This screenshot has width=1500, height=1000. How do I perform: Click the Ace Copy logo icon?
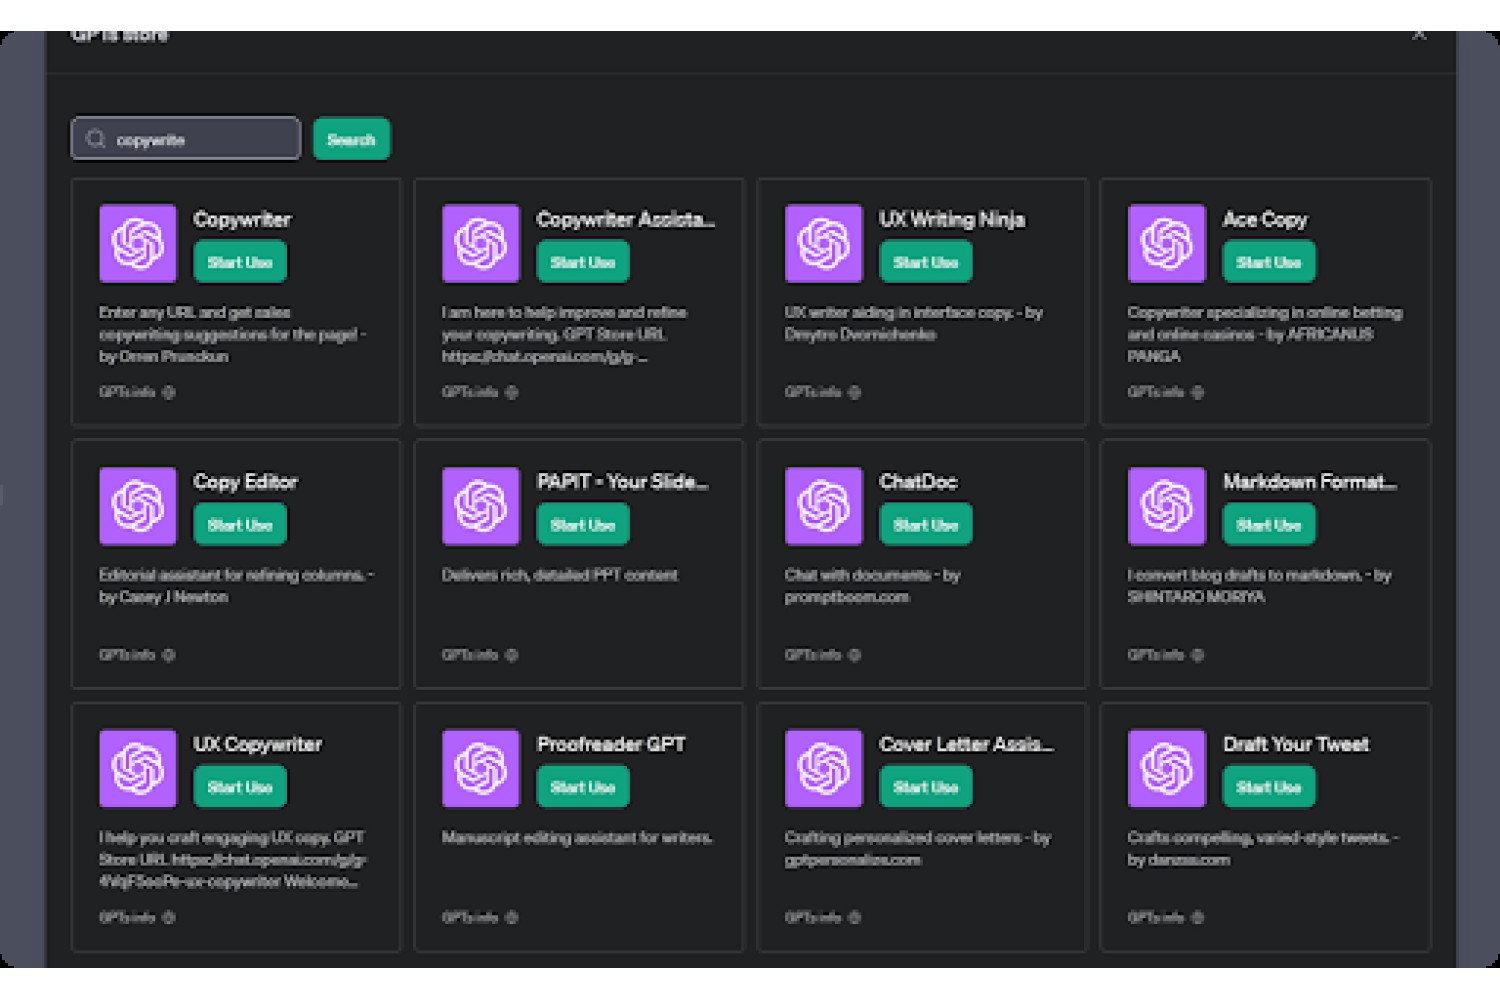(x=1167, y=243)
